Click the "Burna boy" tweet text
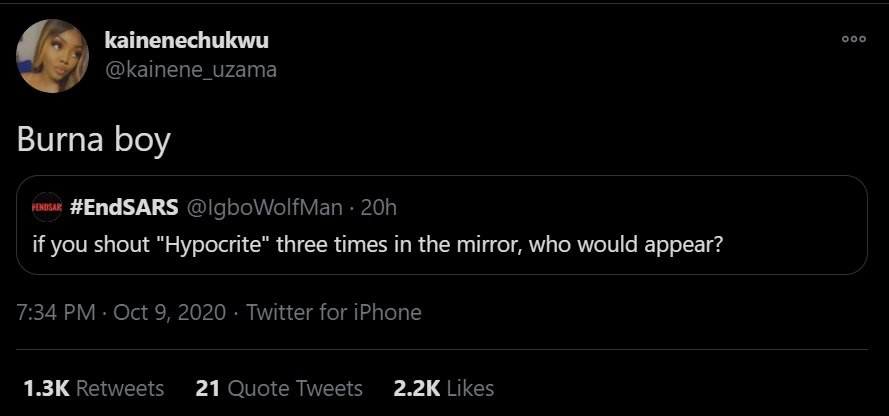This screenshot has width=889, height=416. click(93, 139)
